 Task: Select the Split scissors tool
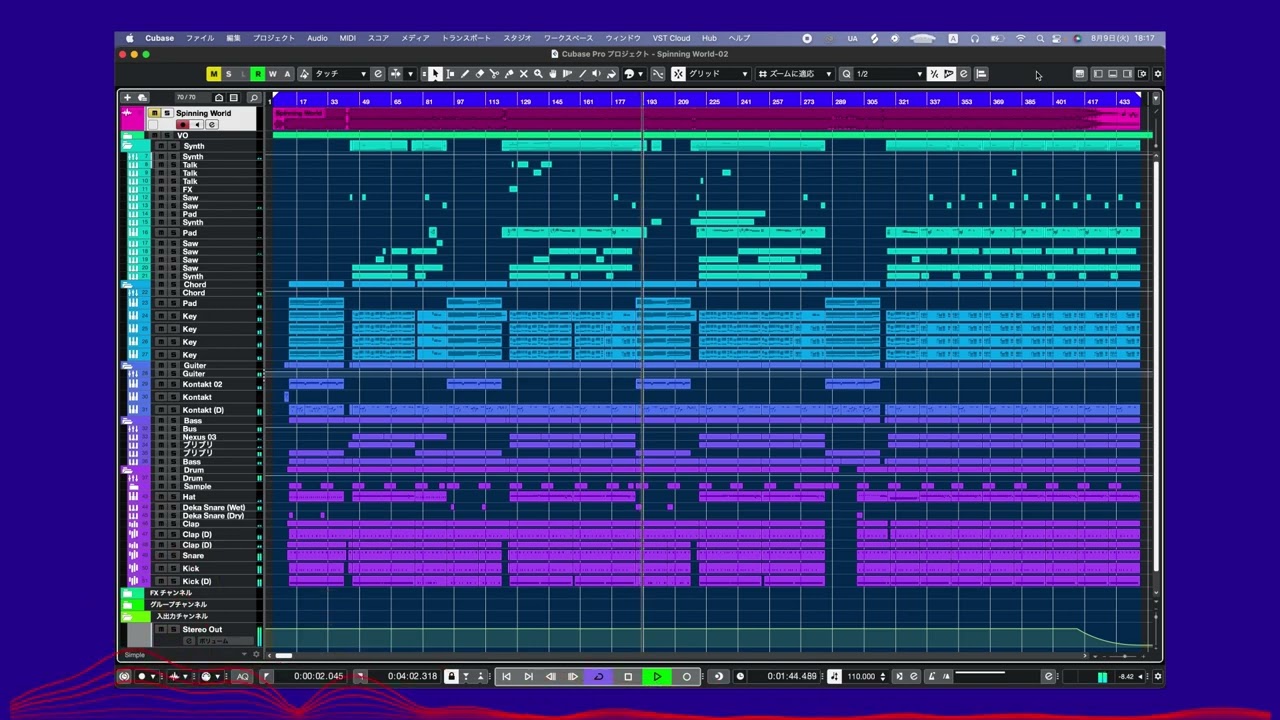click(494, 74)
